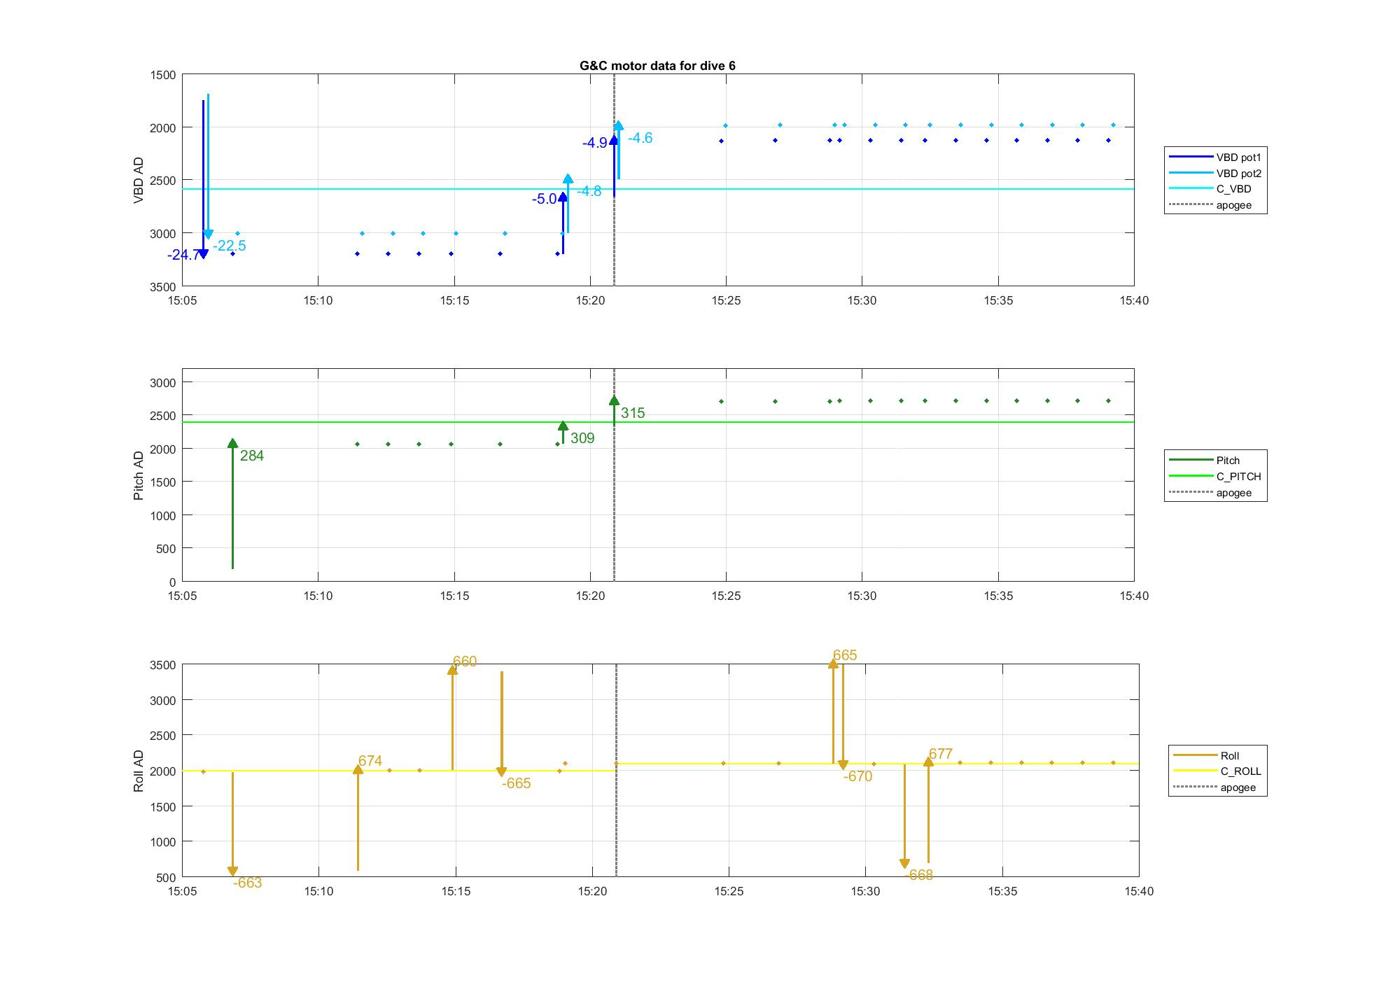The height and width of the screenshot is (986, 1400).
Task: Select the C_VBD legend entry
Action: pos(1210,189)
